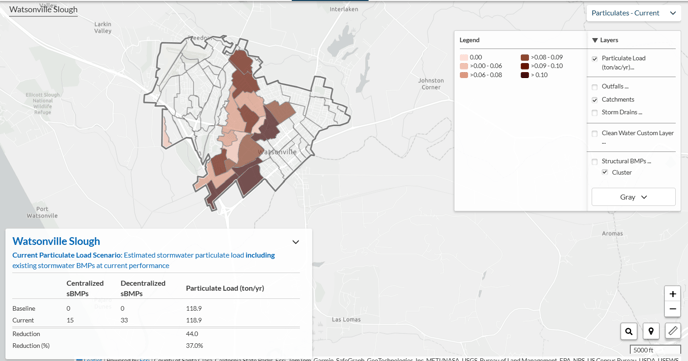This screenshot has width=688, height=361.
Task: Click the 0.00 legend color swatch
Action: click(x=464, y=57)
